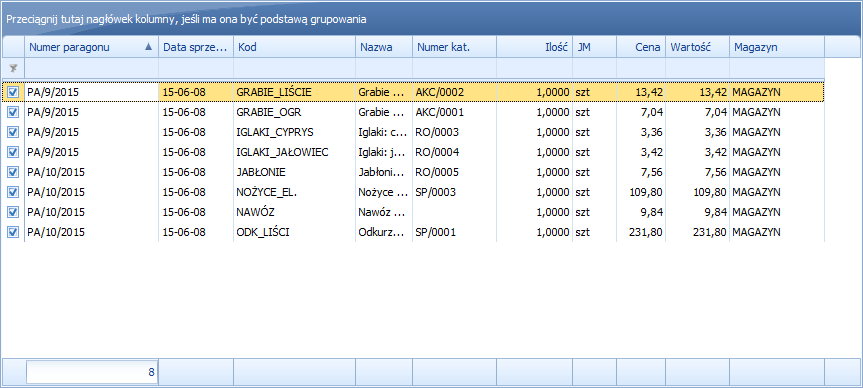Click the filter row funnel icon
The image size is (863, 388).
click(13, 69)
